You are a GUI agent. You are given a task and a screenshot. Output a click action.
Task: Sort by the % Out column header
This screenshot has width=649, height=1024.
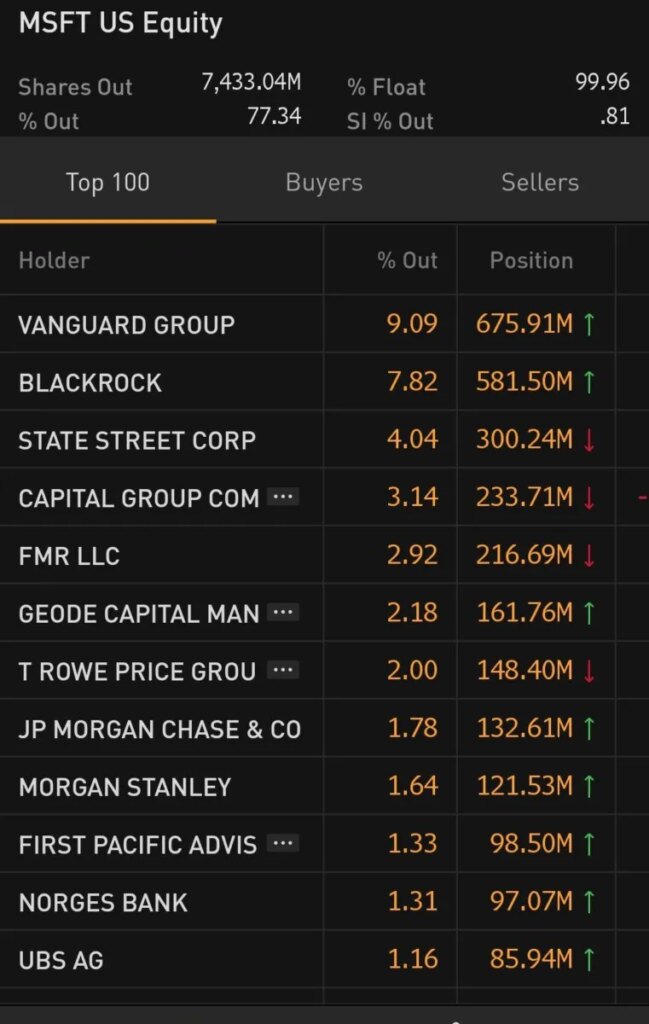407,261
